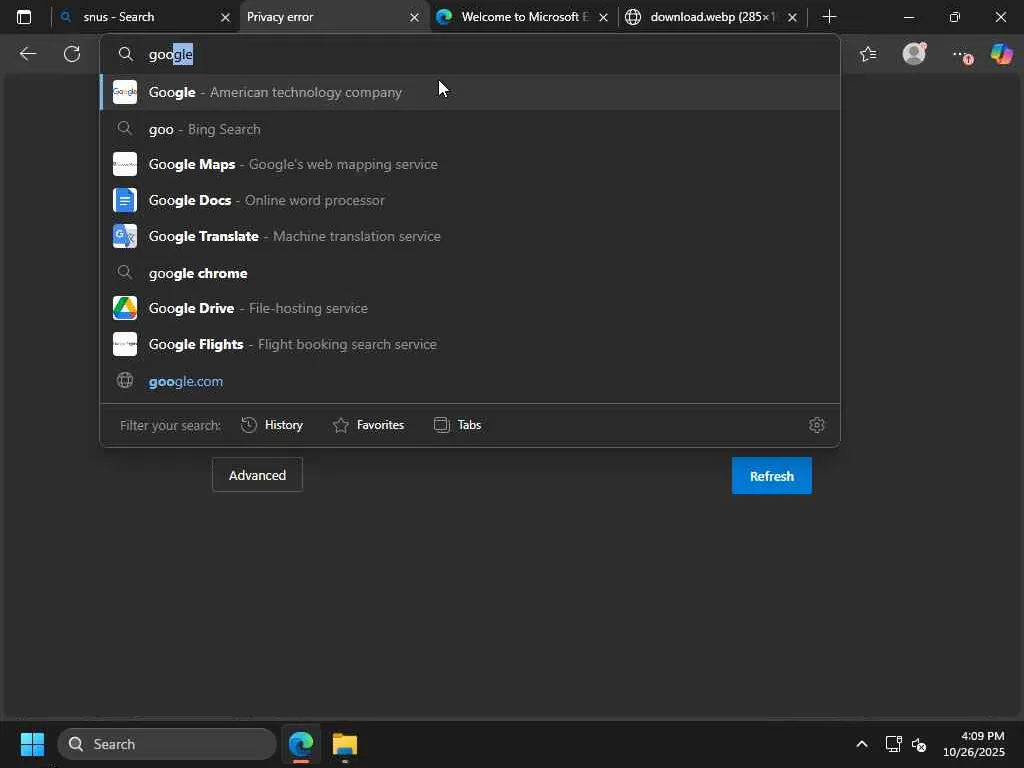Select Google - American technology company suggestion
The height and width of the screenshot is (768, 1024).
(x=470, y=92)
